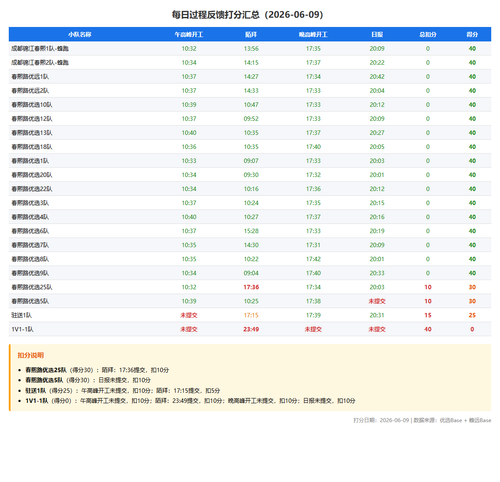Click the 总扣分 value 15
This screenshot has height=482, width=500.
pos(428,315)
